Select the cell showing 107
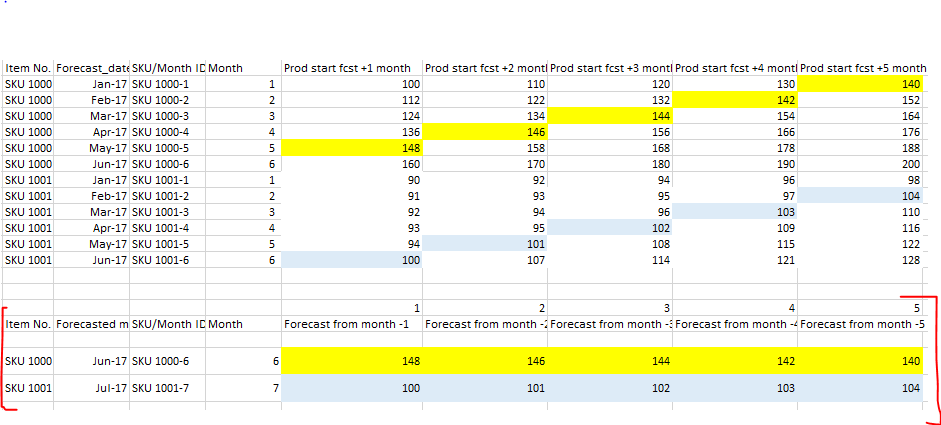 click(x=485, y=260)
